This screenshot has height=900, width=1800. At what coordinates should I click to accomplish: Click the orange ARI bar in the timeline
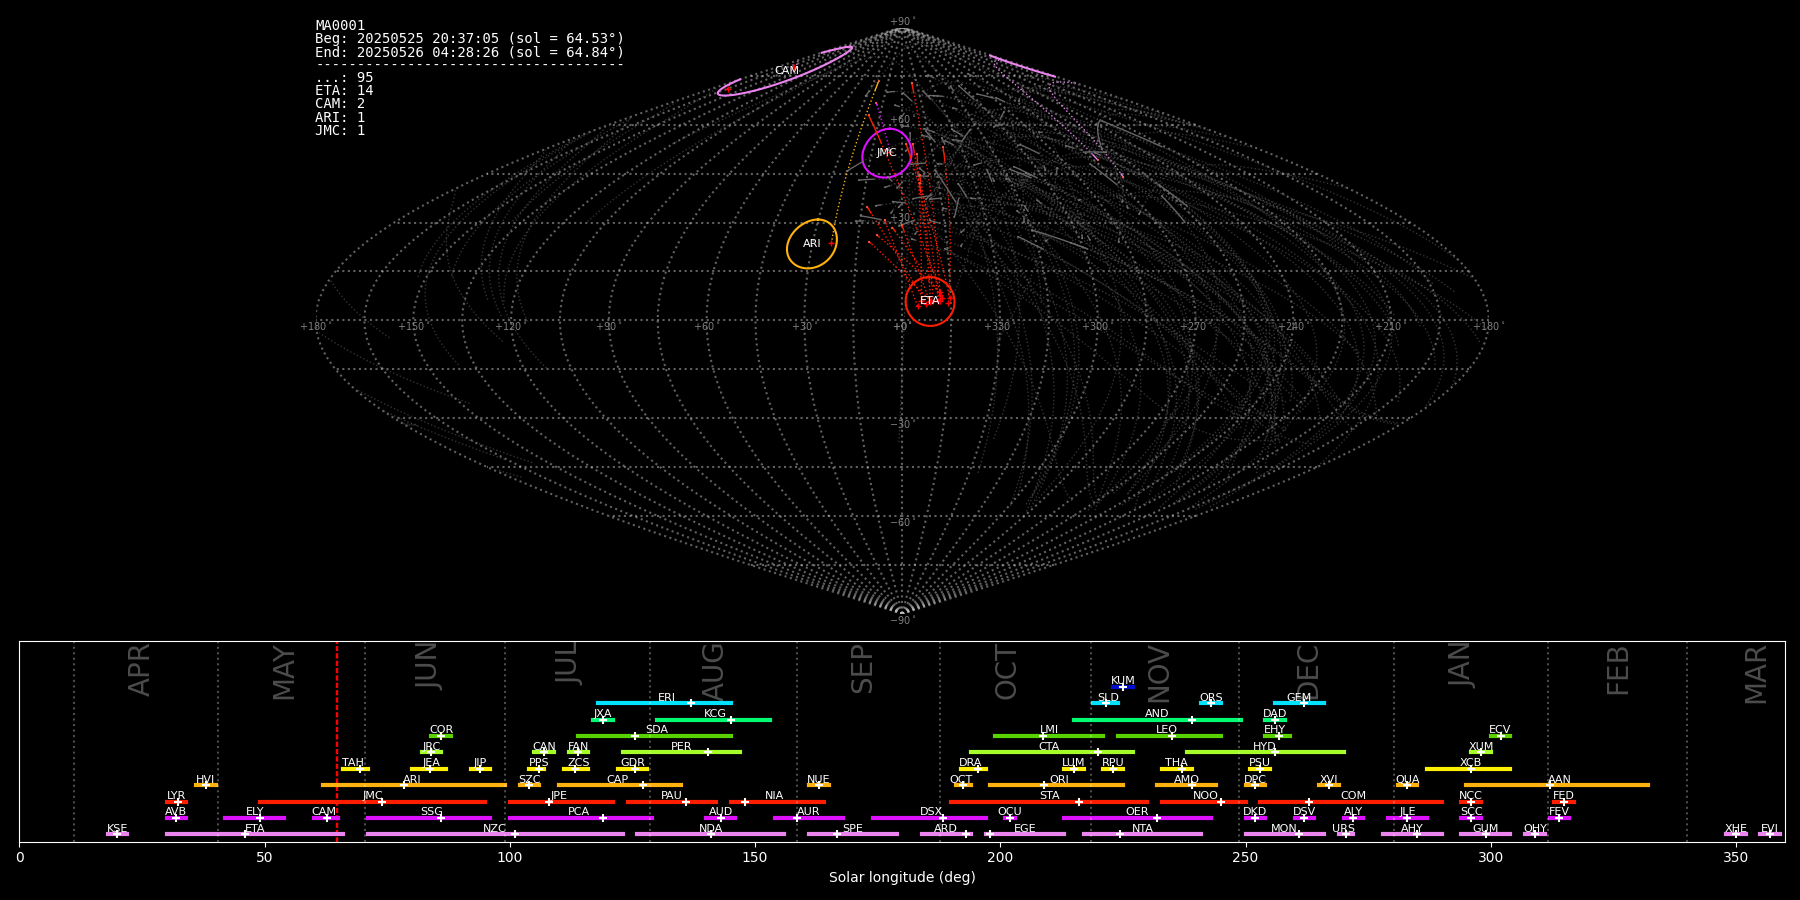tap(414, 785)
